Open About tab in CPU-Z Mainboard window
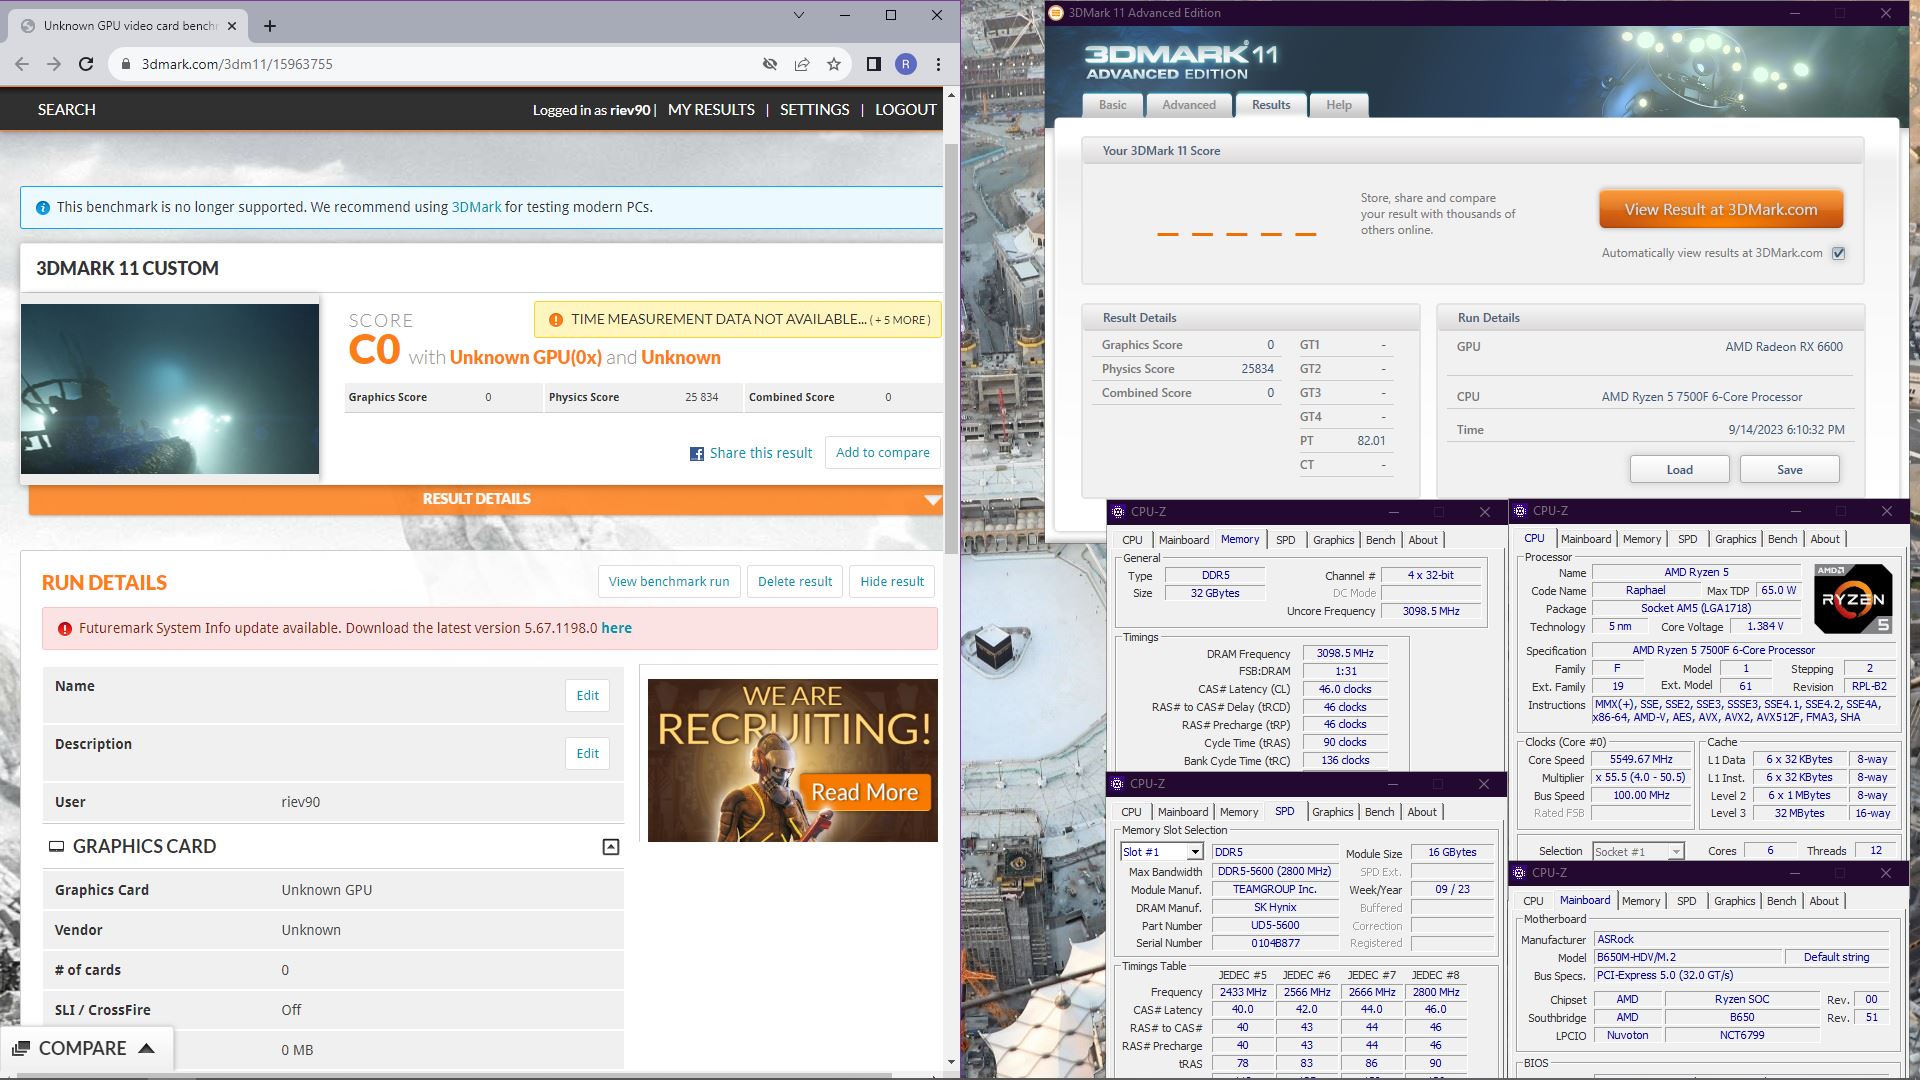The image size is (1920, 1080). tap(1824, 901)
